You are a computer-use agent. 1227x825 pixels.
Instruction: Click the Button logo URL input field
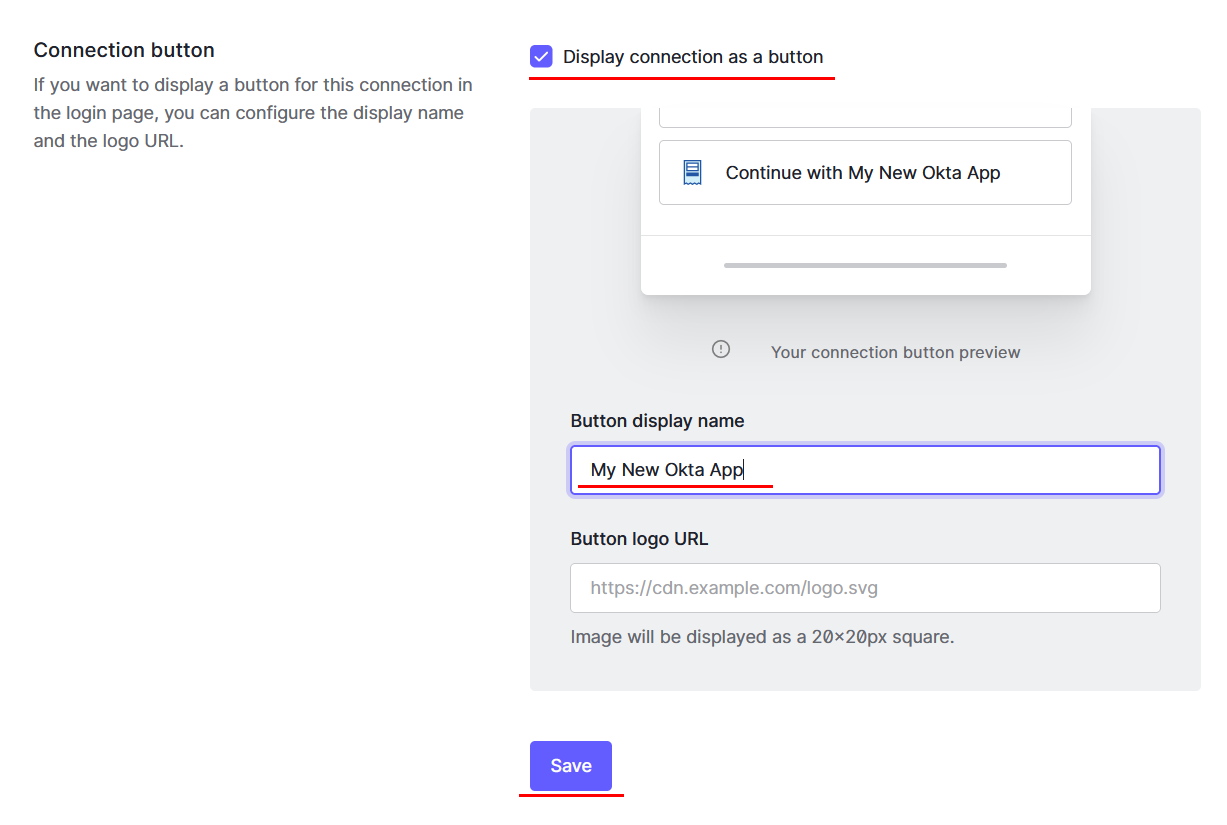(x=865, y=588)
